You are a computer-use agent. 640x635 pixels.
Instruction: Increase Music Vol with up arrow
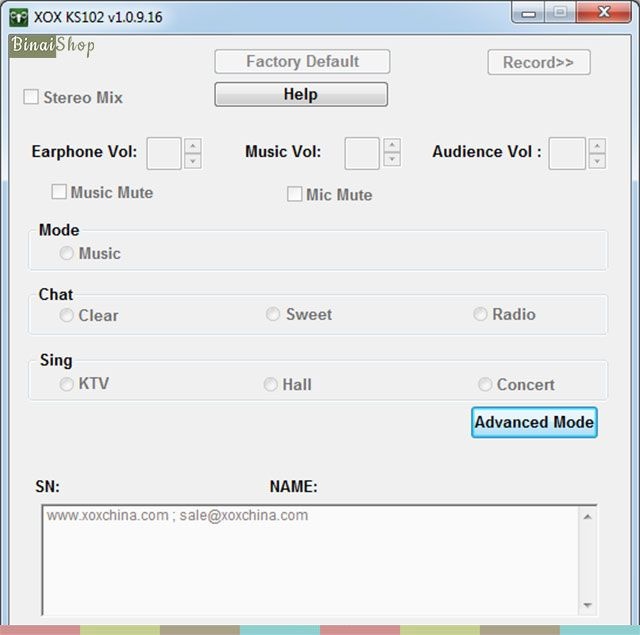point(392,145)
